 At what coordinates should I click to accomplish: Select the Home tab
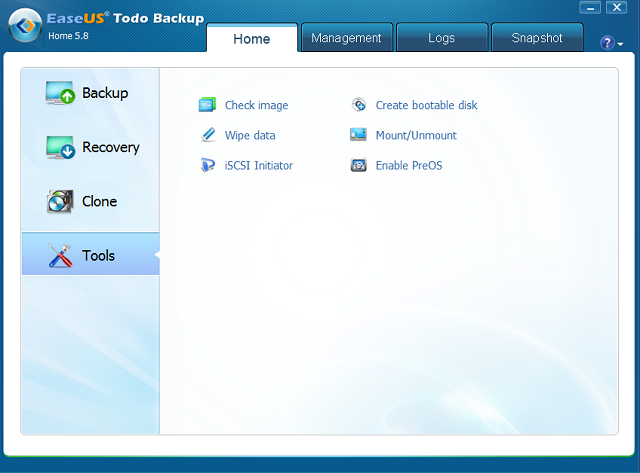pos(251,38)
